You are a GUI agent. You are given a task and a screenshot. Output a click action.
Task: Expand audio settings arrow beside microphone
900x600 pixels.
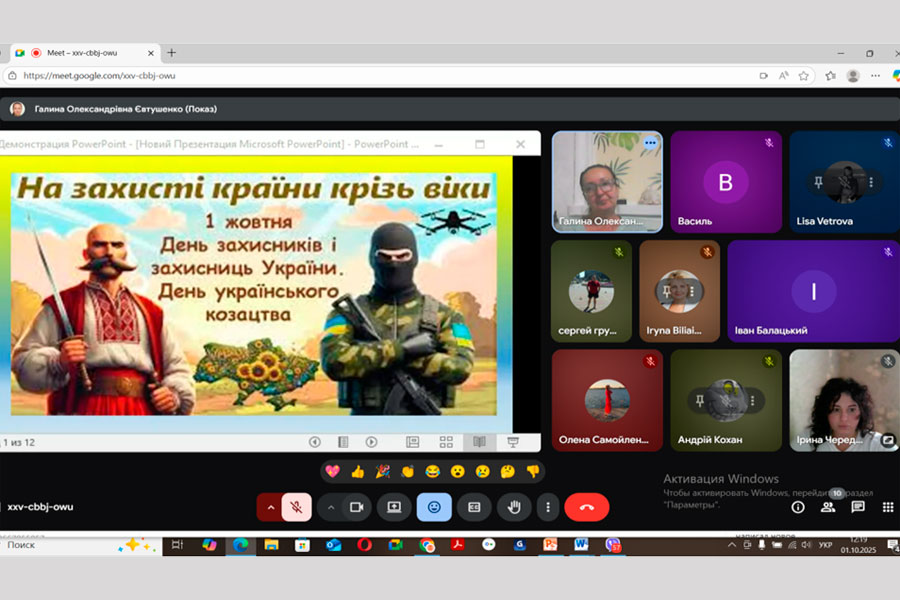pos(269,507)
